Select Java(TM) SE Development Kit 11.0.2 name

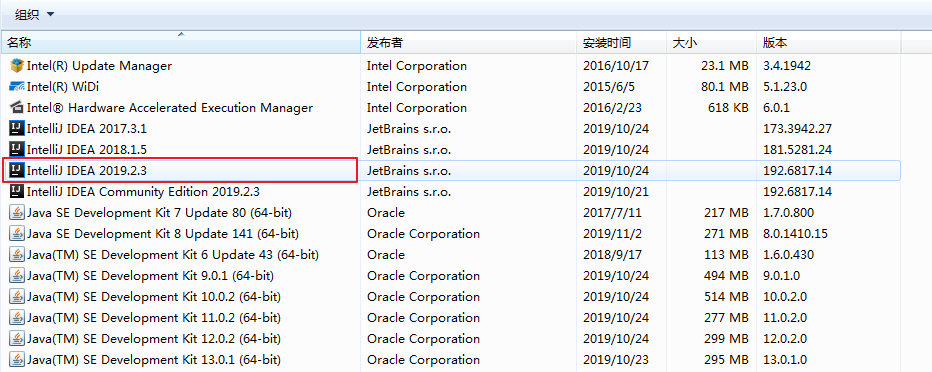point(154,317)
